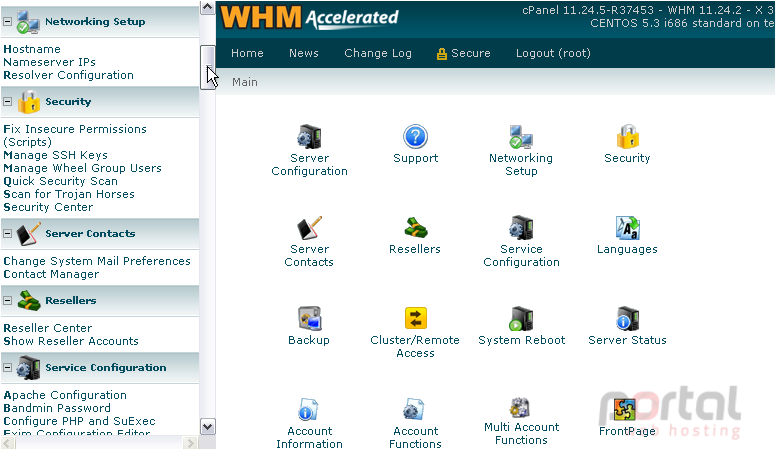Click the Security padlock icon in sidebar header
Image resolution: width=776 pixels, height=450 pixels.
pyautogui.click(x=29, y=102)
